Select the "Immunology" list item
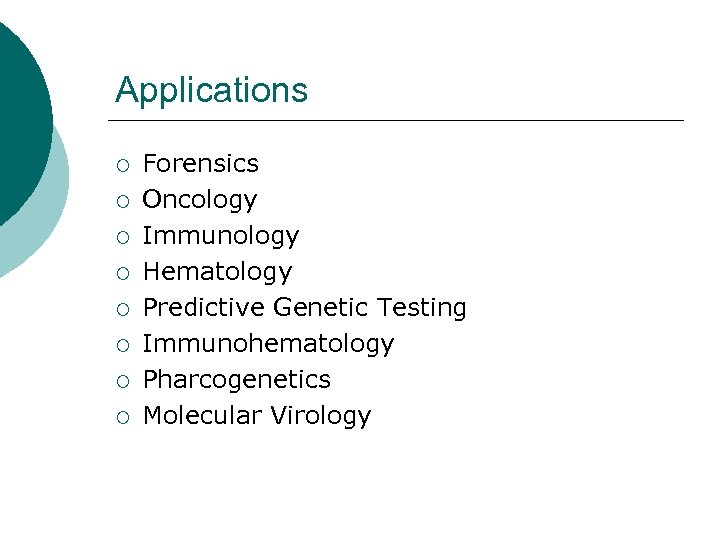Screen dimensions: 720x540 [x=221, y=235]
